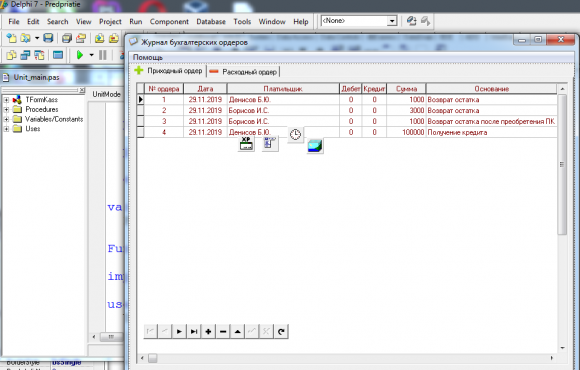The width and height of the screenshot is (580, 370).
Task: Click the grid's horizontal scrollbar thumb
Action: (x=152, y=358)
